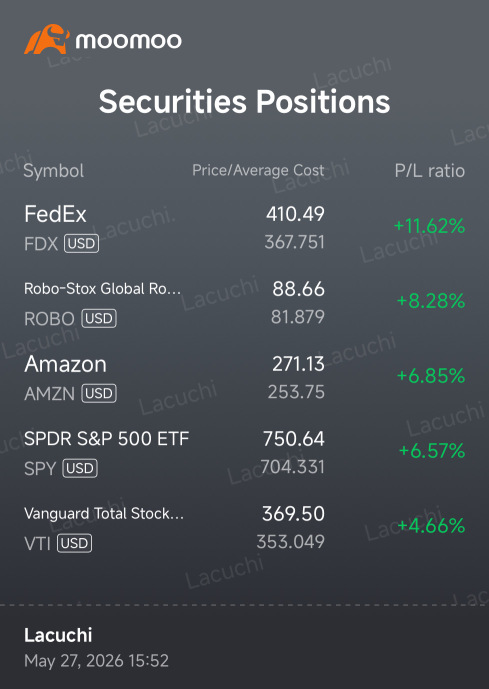
Task: Click the USD badge next to FDX
Action: (81, 243)
